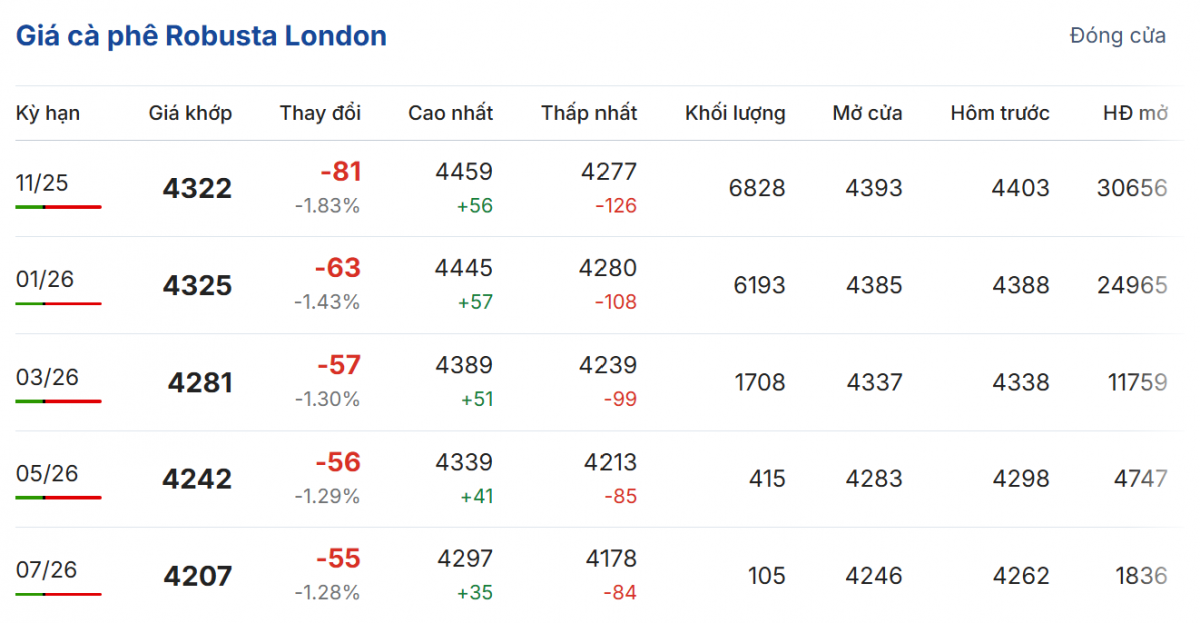The height and width of the screenshot is (623, 1200).
Task: Click the -81 change value
Action: point(340,172)
